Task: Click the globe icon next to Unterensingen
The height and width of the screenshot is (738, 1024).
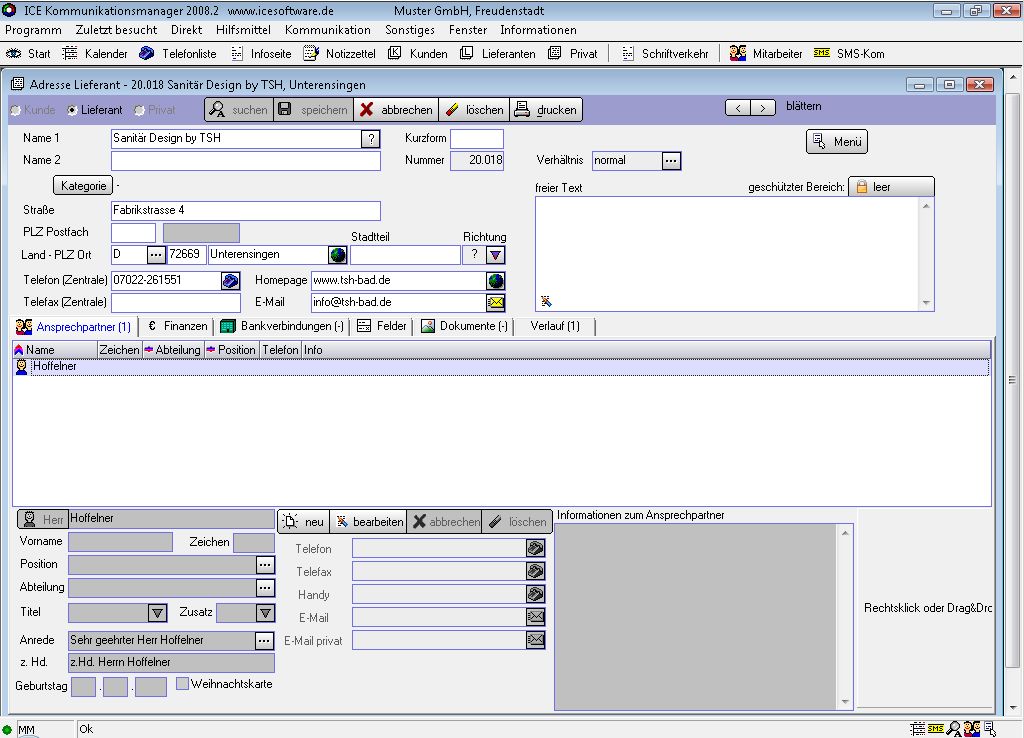Action: (339, 255)
